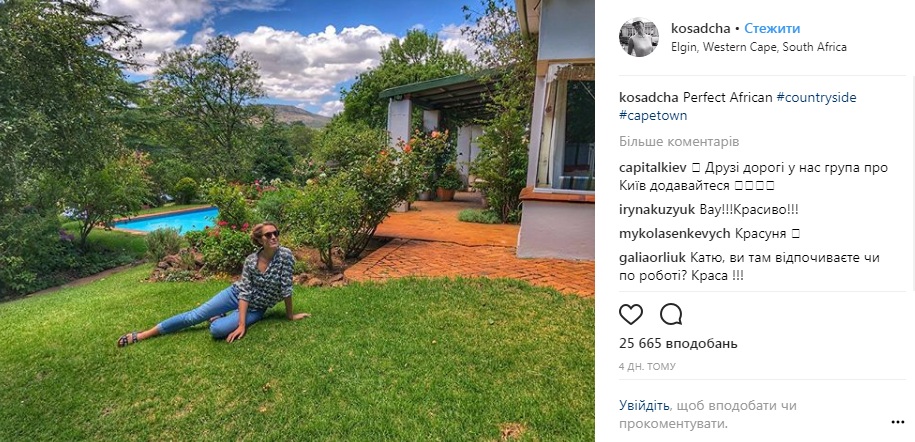Like the post with heart icon
The height and width of the screenshot is (442, 915).
pos(631,314)
